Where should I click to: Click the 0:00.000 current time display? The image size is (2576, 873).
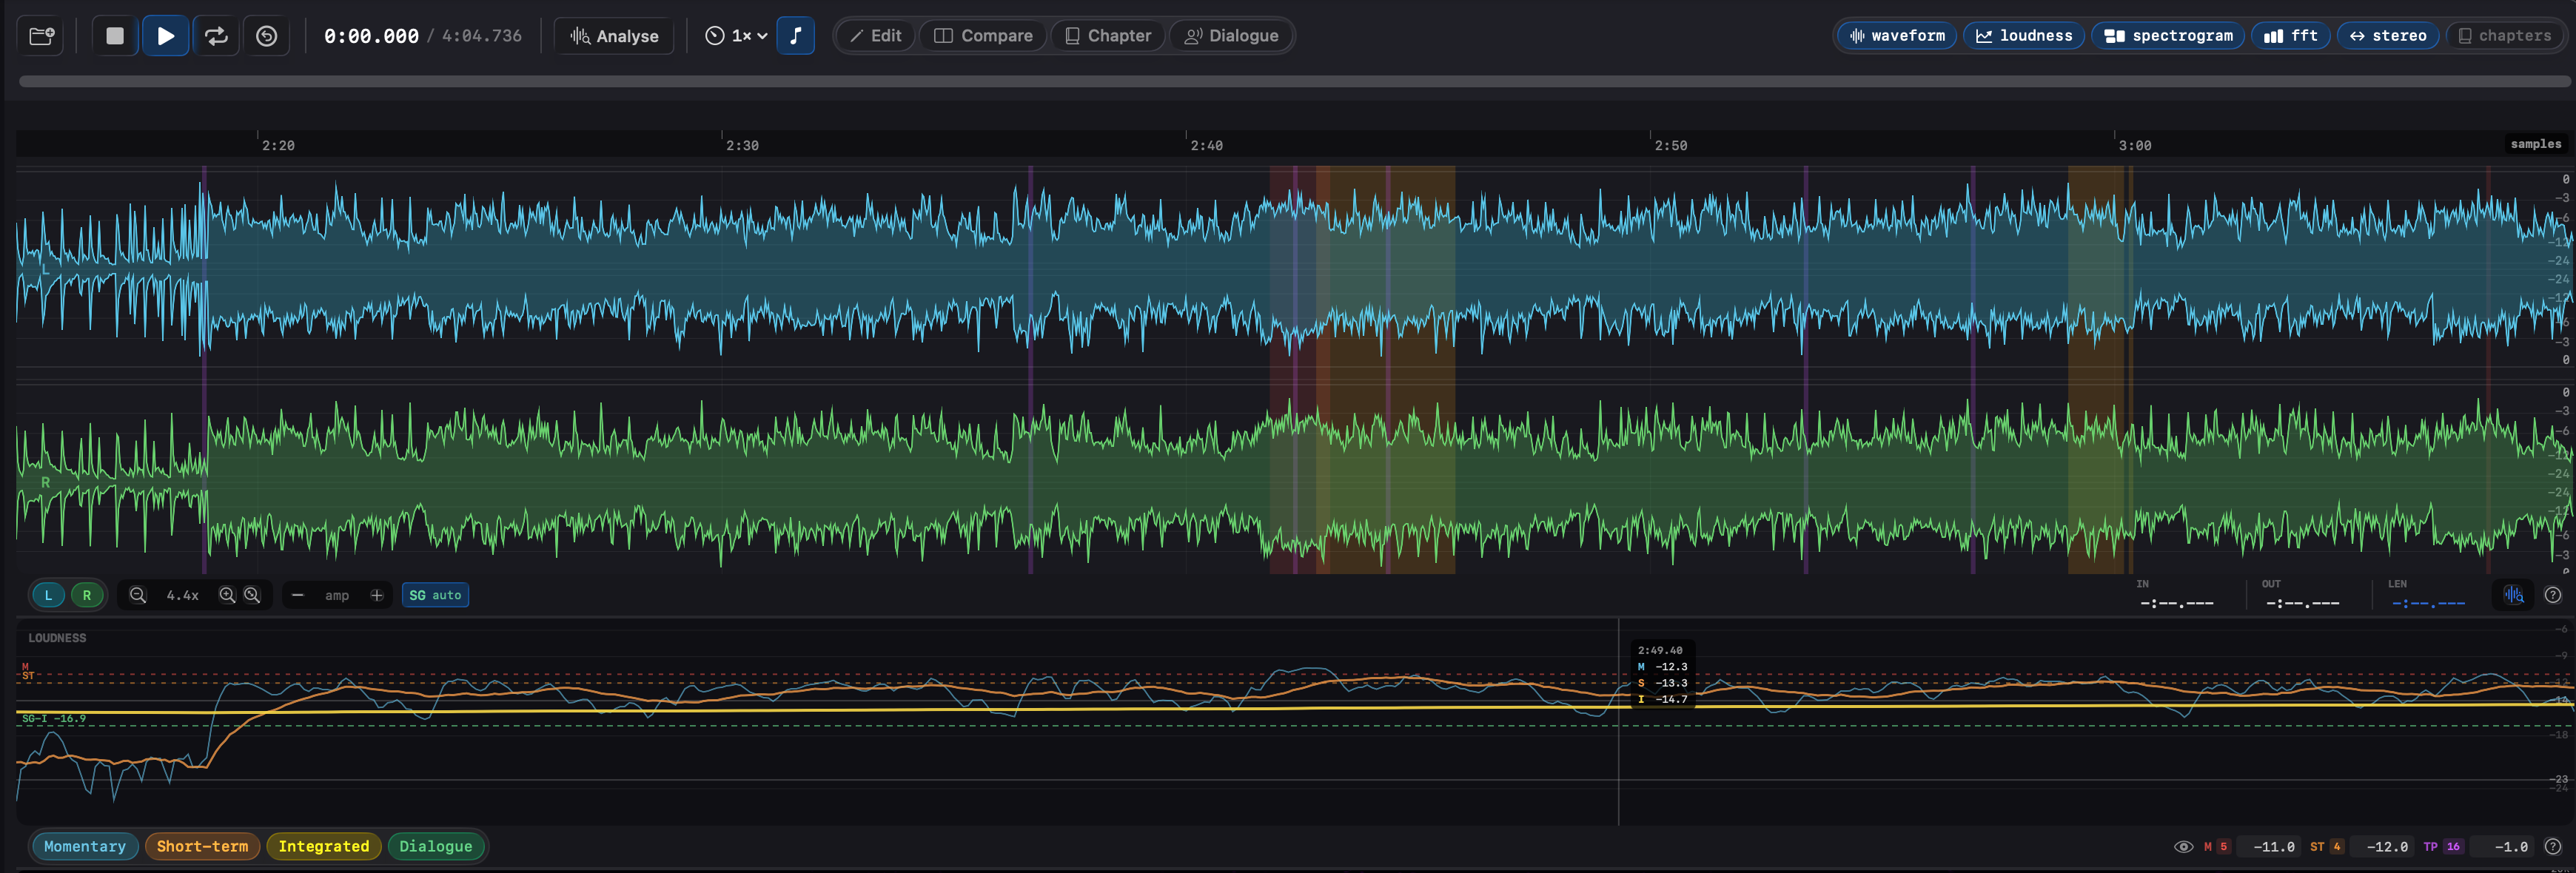(x=371, y=36)
